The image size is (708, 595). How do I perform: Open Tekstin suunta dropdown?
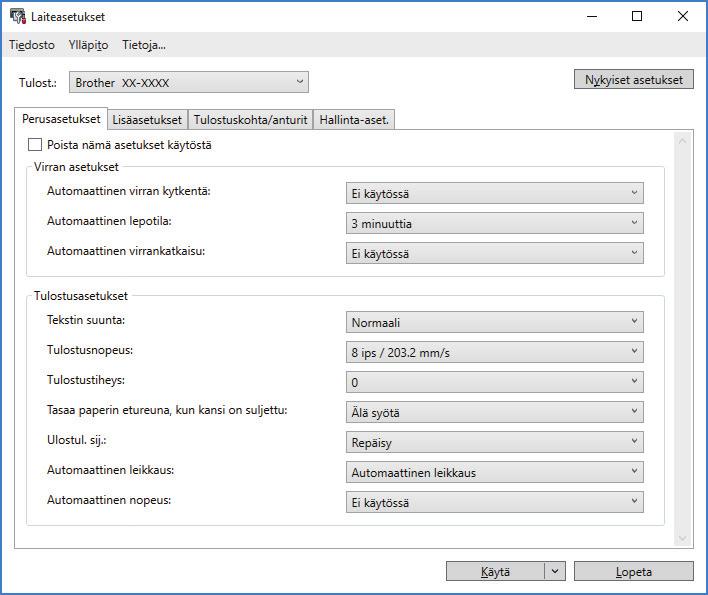coord(494,322)
